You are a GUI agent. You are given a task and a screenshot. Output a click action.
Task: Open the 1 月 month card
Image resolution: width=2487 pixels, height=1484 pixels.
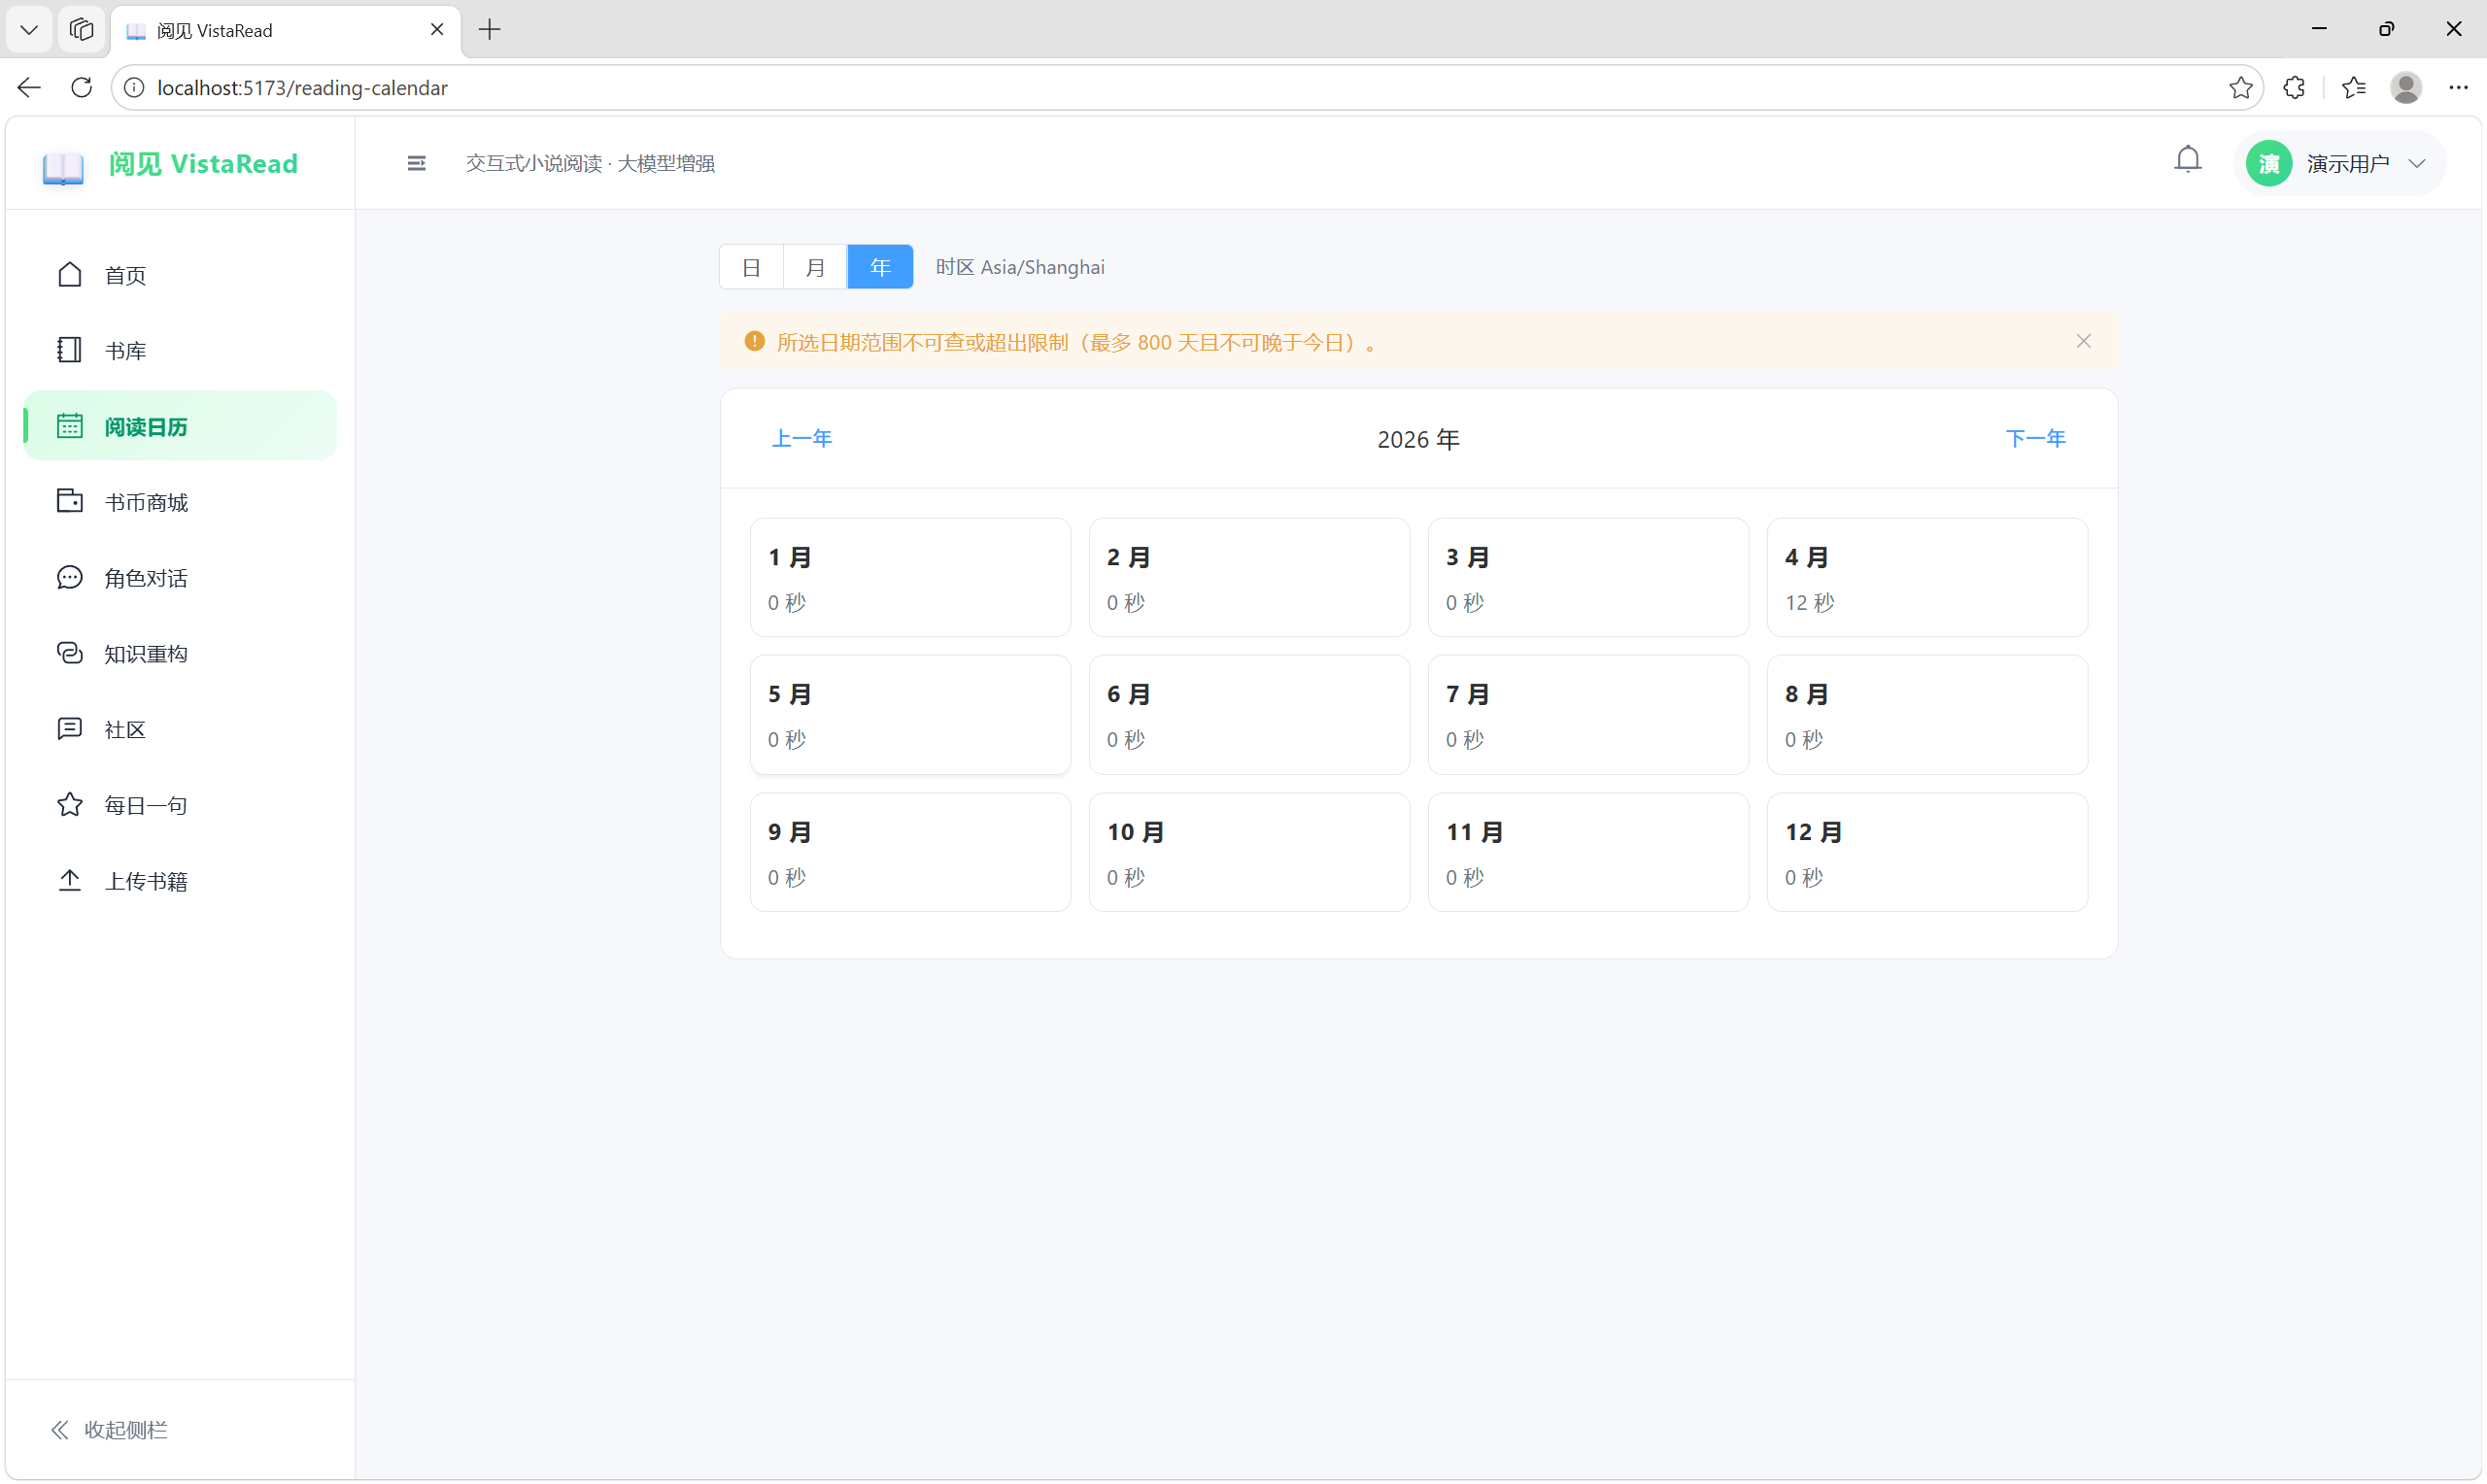(910, 577)
